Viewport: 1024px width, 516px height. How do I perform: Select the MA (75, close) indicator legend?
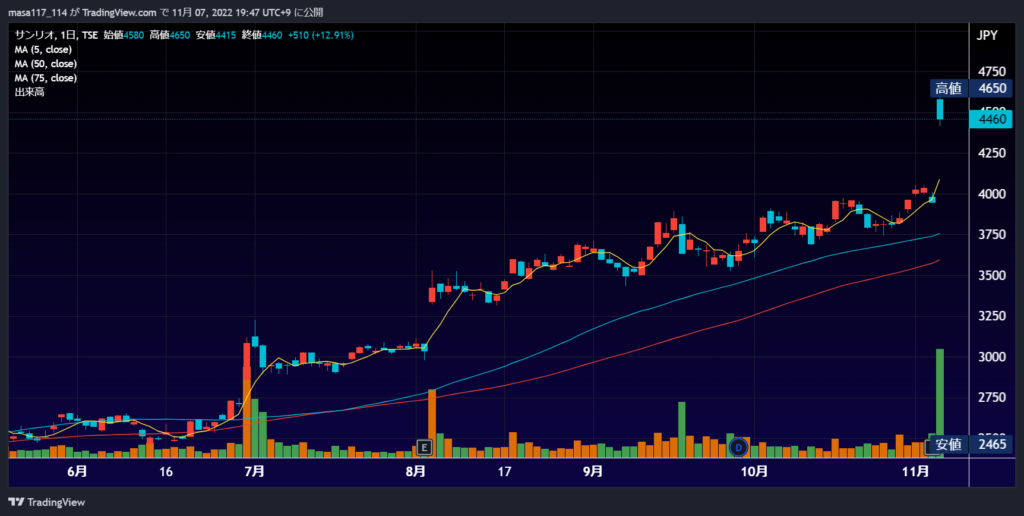pos(46,78)
